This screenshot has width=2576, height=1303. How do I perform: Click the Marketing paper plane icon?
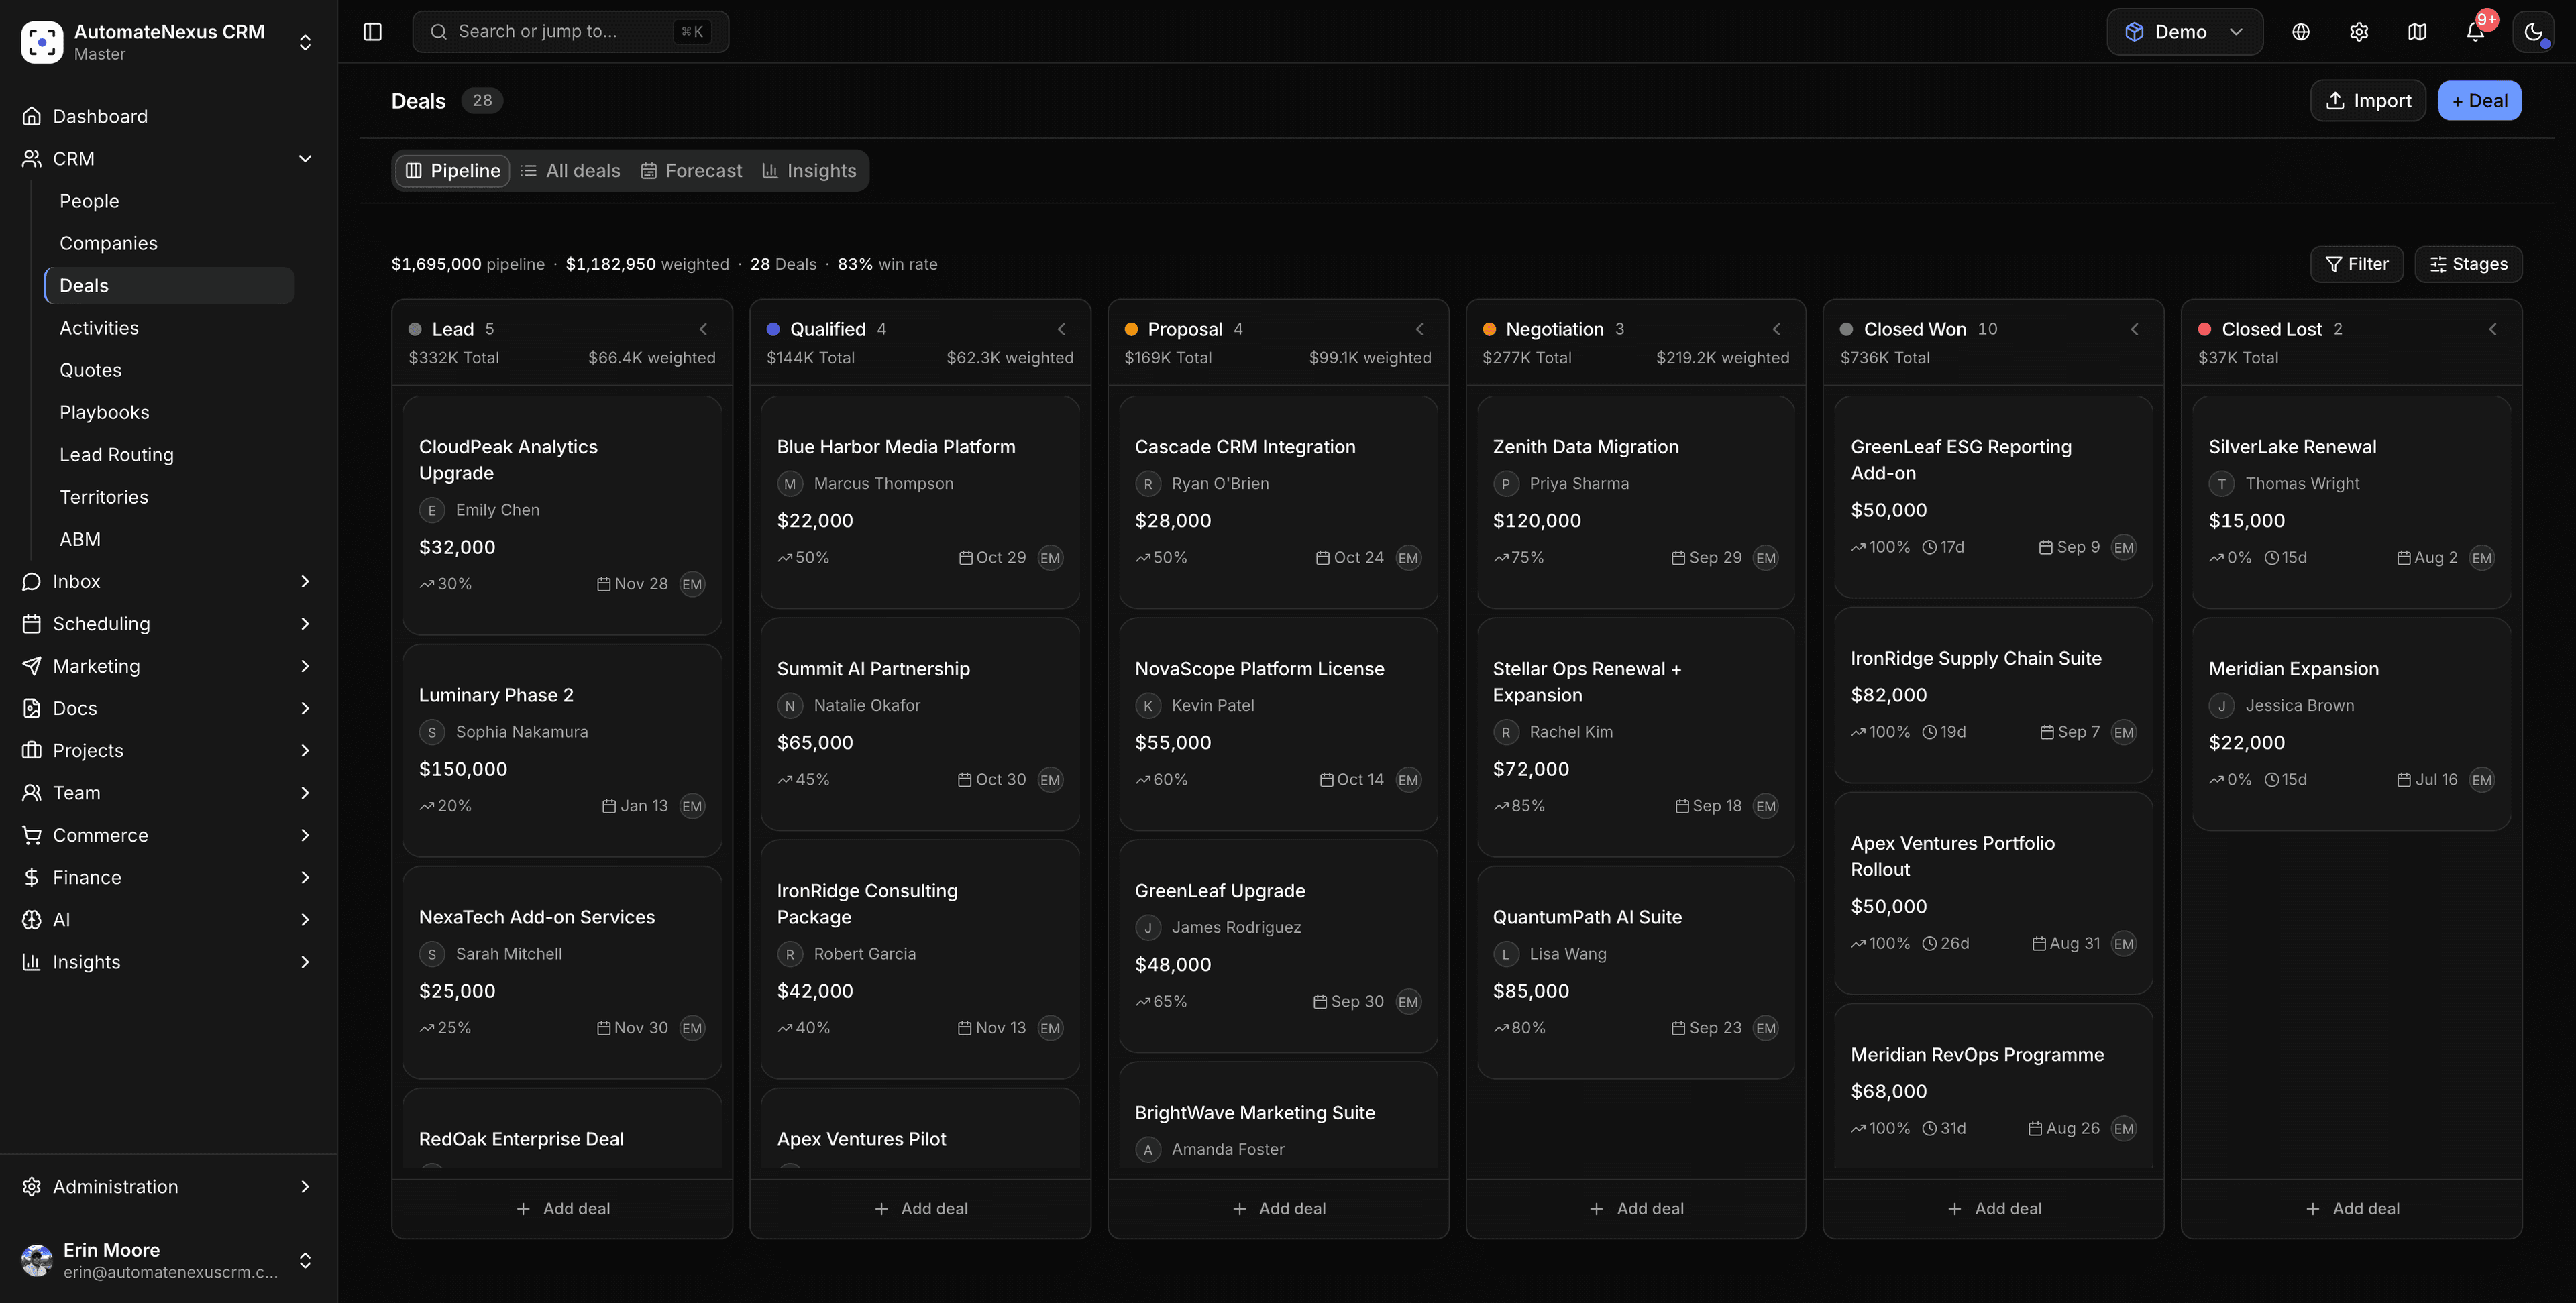(x=32, y=666)
